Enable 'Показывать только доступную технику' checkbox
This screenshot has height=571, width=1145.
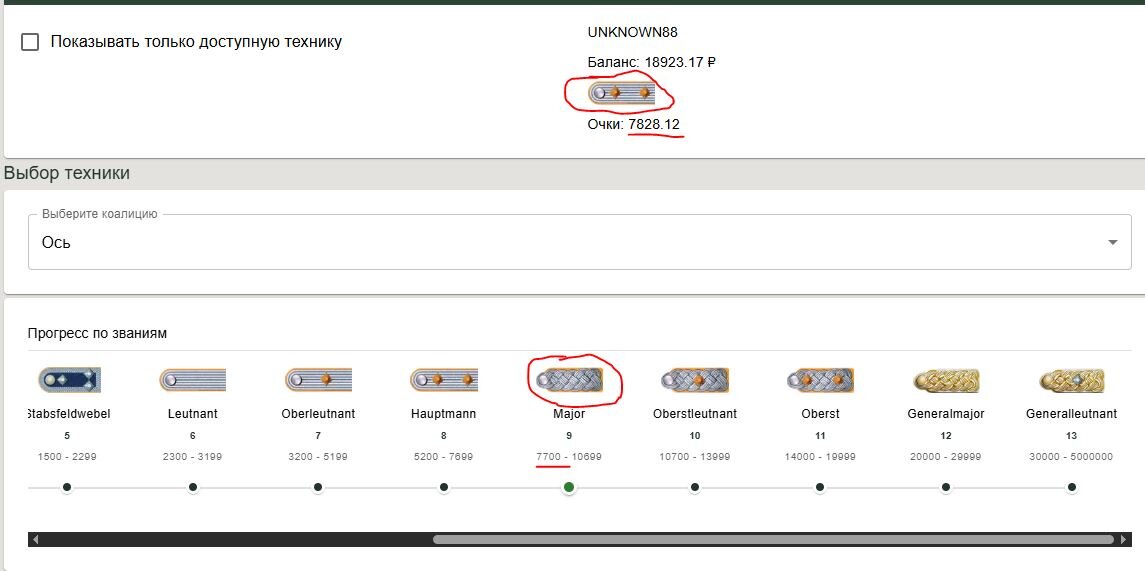point(30,42)
